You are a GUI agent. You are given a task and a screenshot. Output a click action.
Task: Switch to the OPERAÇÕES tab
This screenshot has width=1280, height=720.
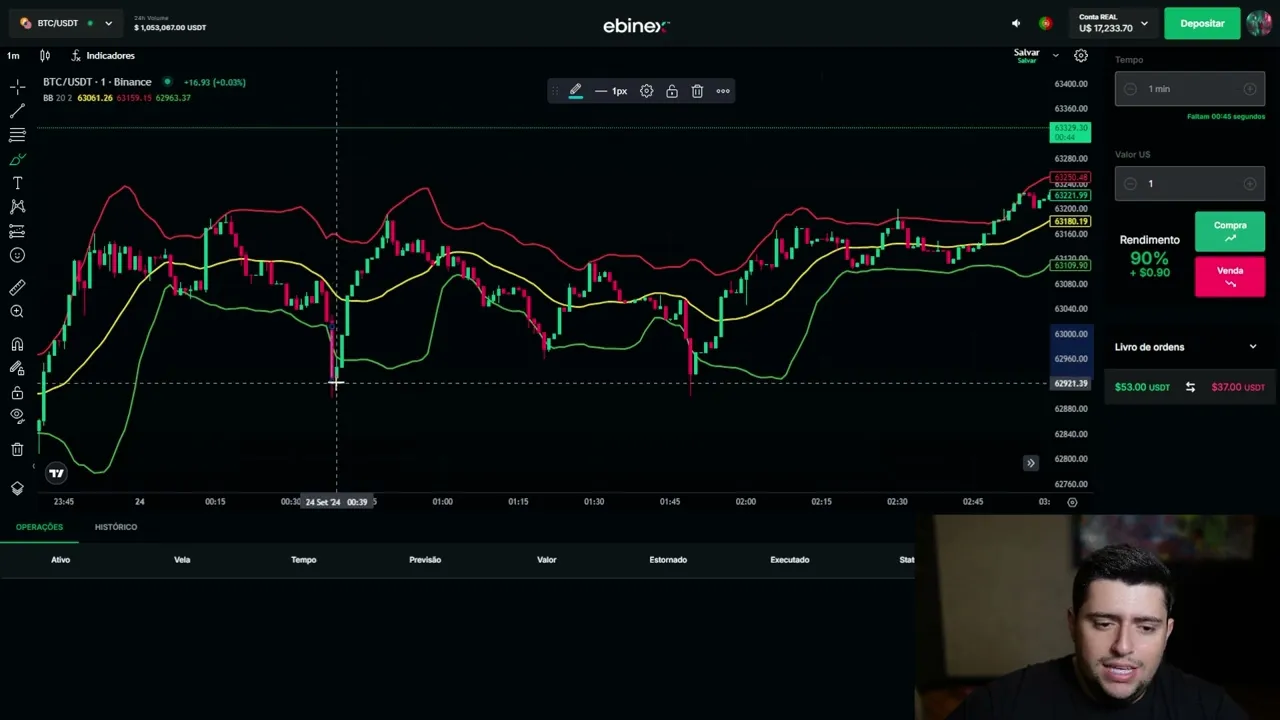(39, 527)
